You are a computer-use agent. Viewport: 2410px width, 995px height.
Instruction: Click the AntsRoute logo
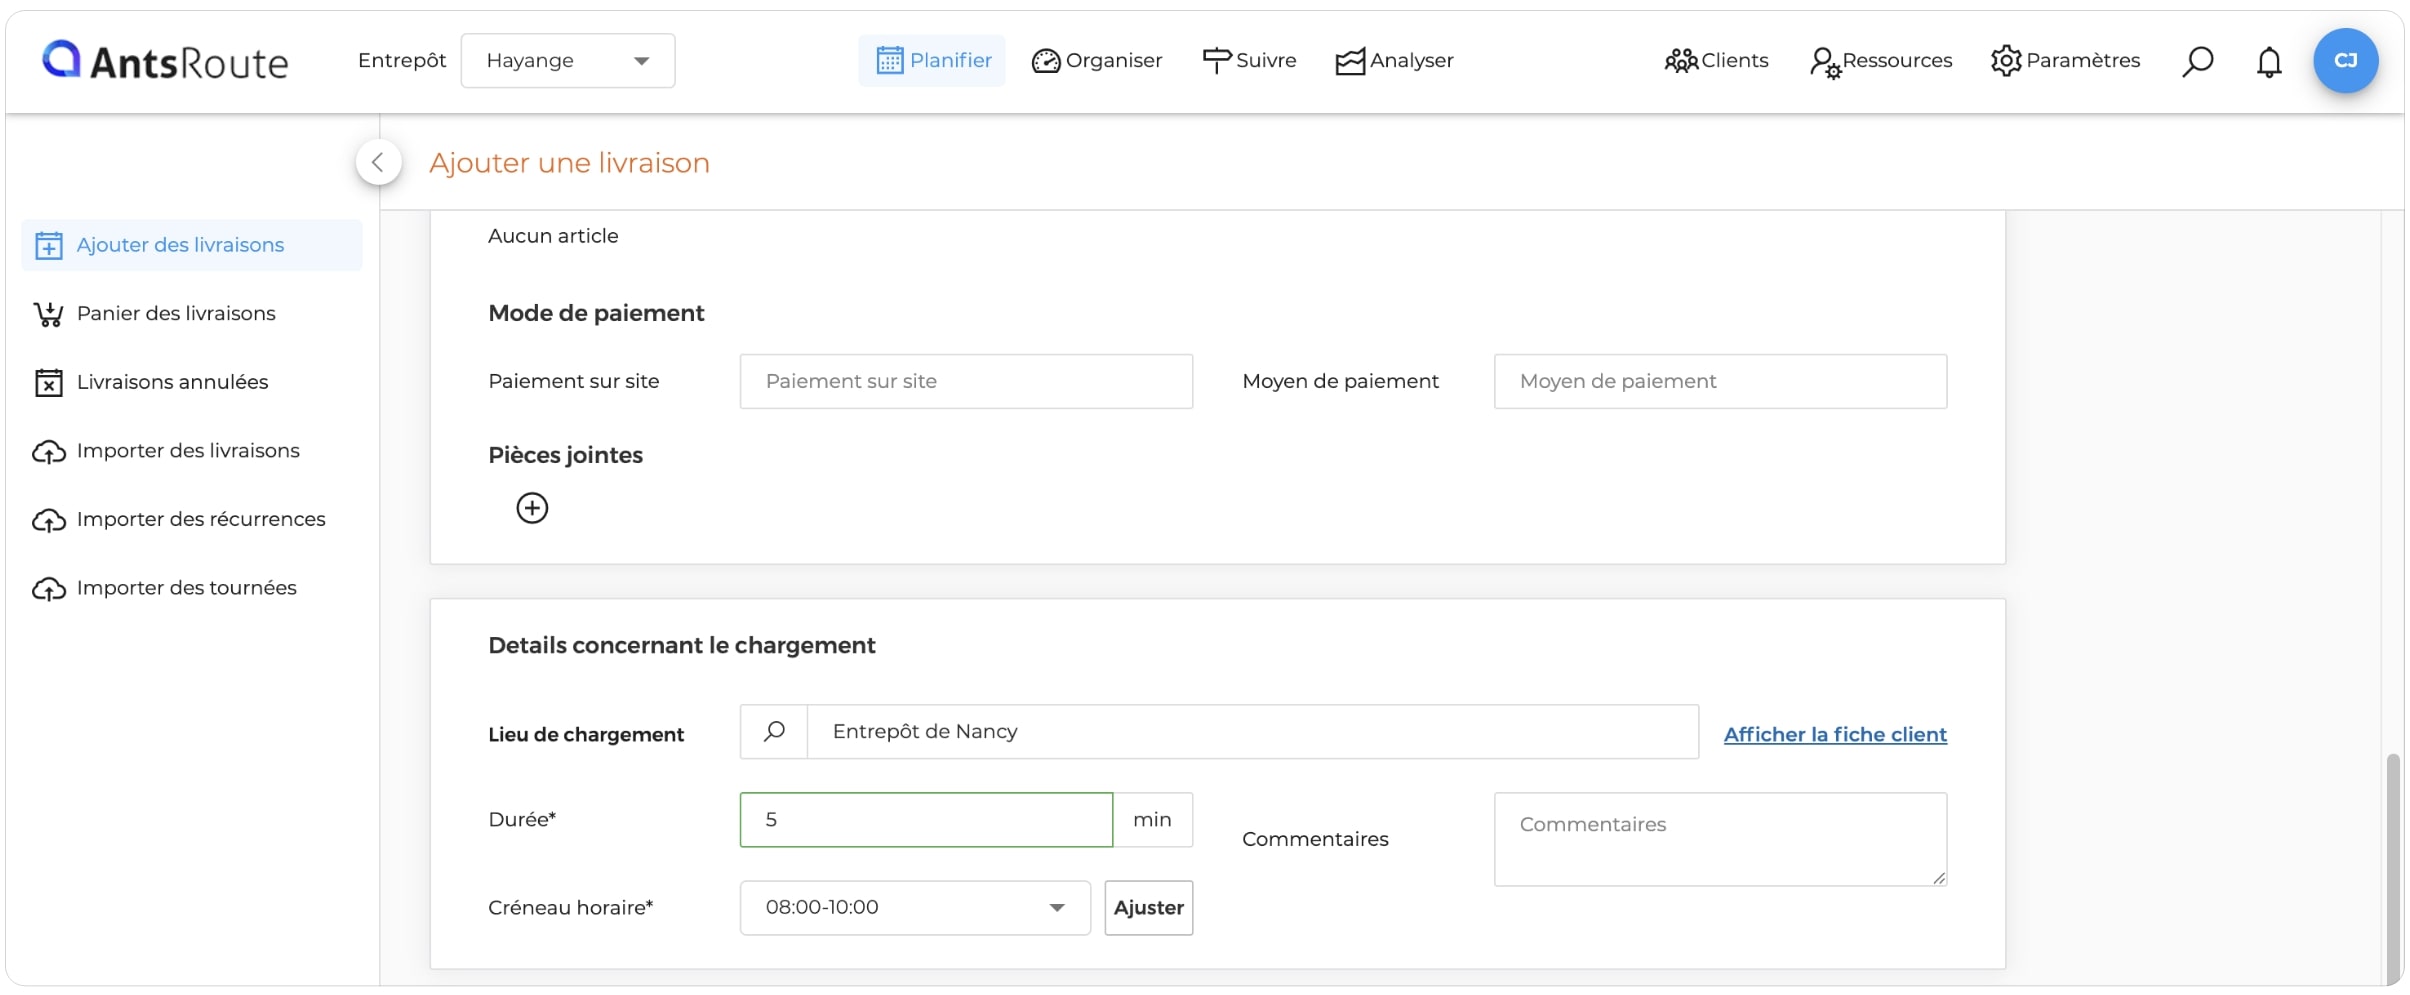pyautogui.click(x=165, y=61)
